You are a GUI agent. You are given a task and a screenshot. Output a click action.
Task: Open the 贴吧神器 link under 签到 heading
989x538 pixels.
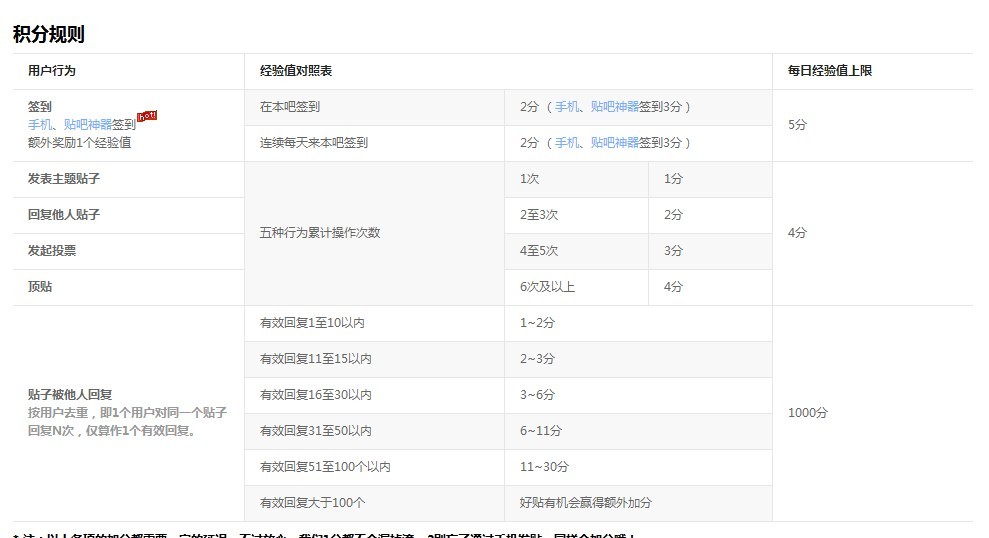point(88,125)
